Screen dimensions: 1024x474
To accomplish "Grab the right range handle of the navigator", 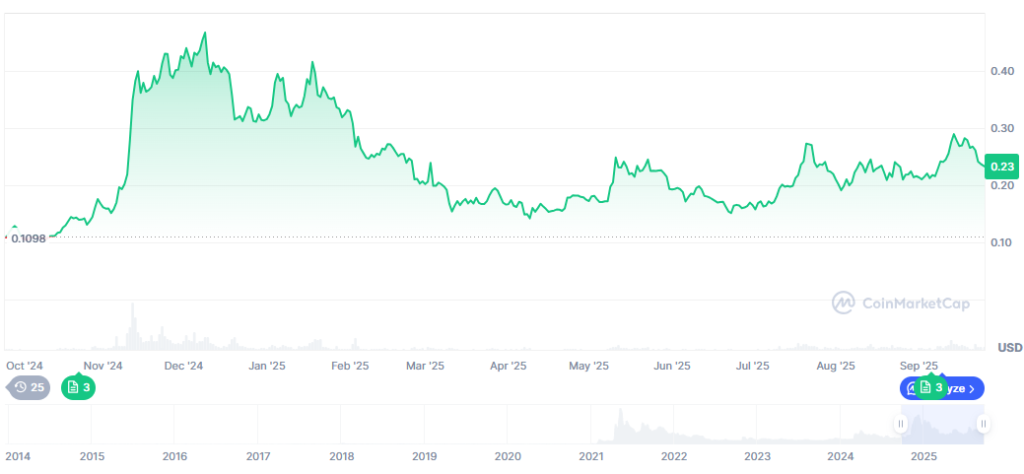I will (x=982, y=425).
